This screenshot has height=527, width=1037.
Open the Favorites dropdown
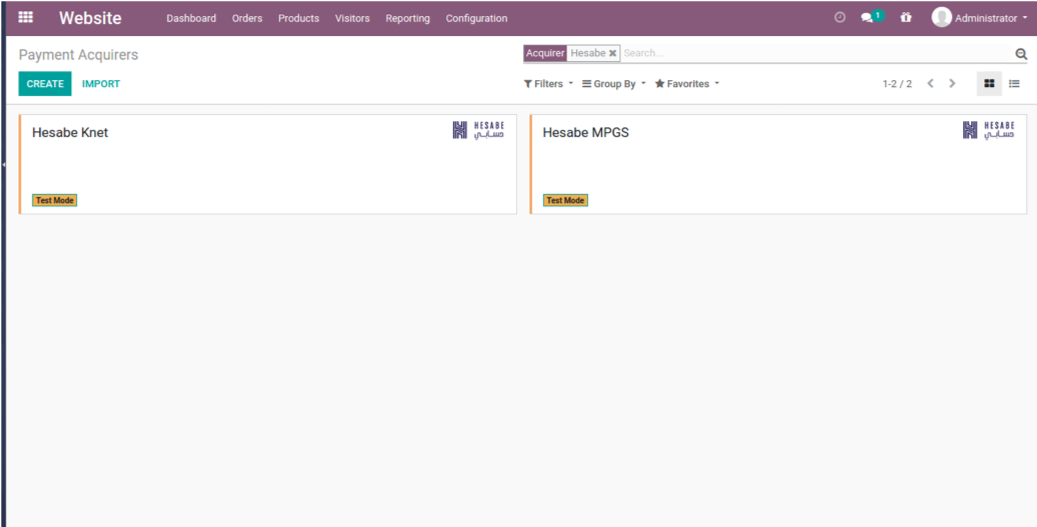[x=687, y=84]
